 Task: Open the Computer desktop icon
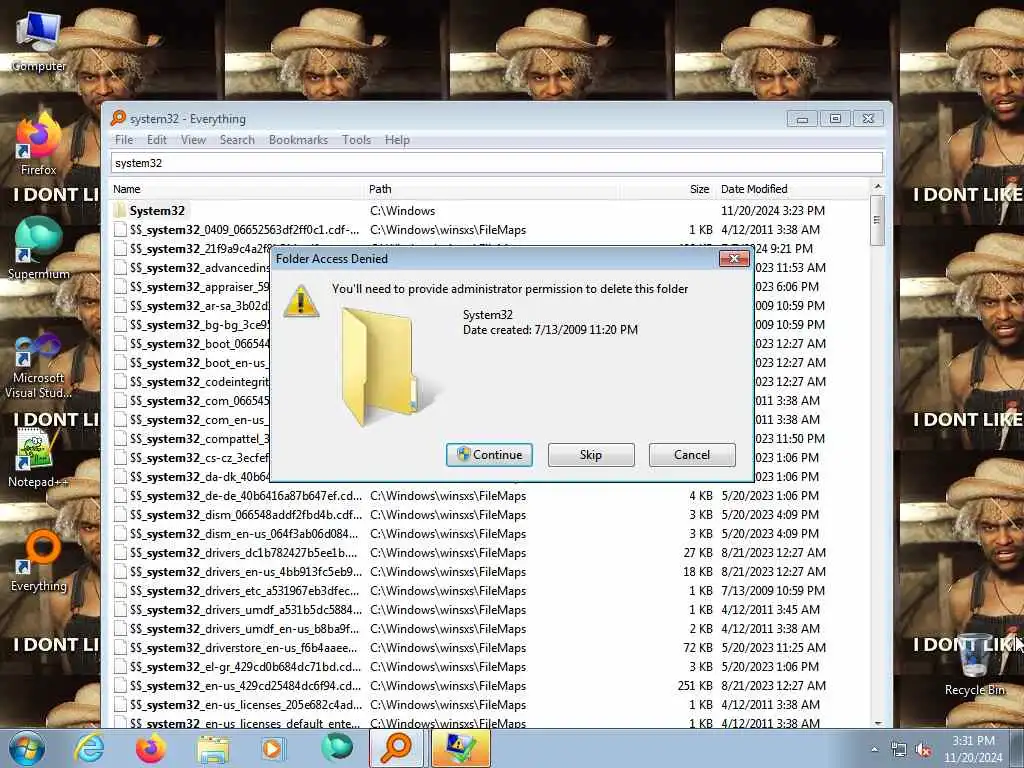coord(39,40)
